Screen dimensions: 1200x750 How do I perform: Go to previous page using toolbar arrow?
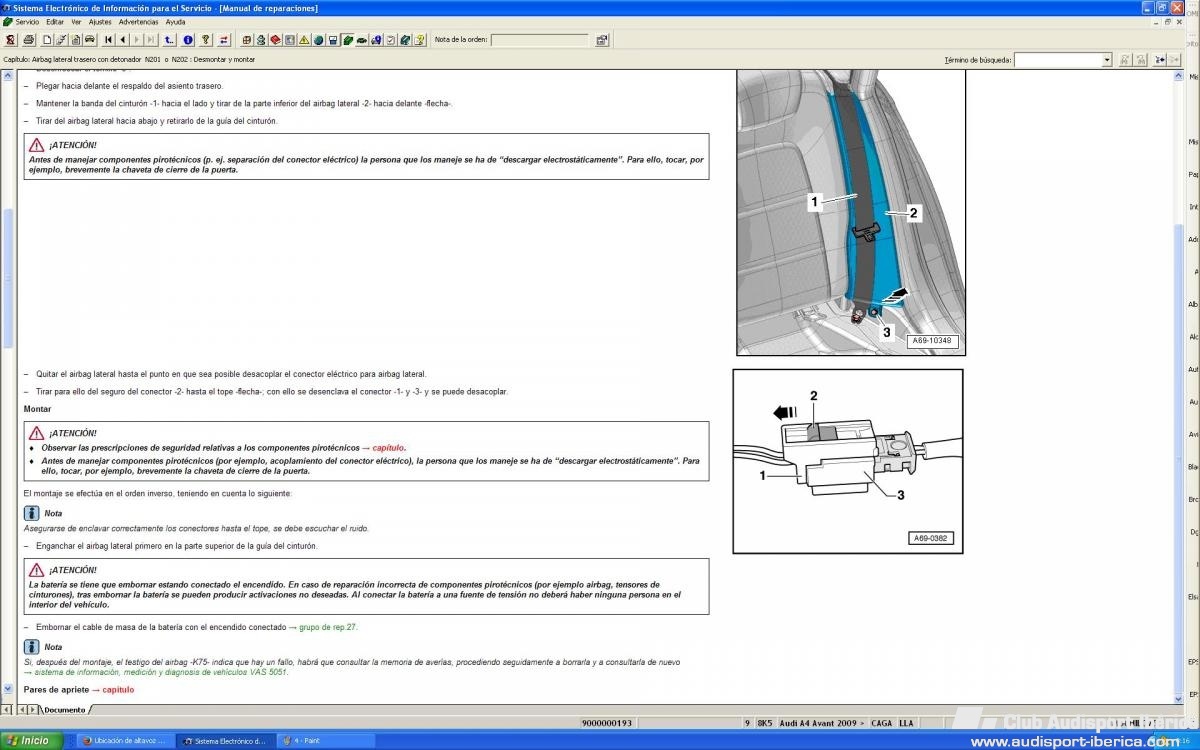122,40
